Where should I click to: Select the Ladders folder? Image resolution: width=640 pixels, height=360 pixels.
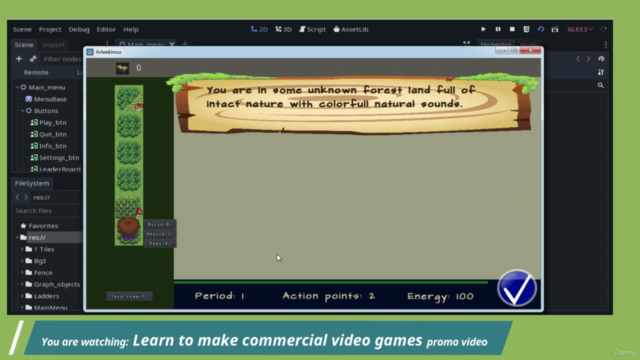click(46, 296)
